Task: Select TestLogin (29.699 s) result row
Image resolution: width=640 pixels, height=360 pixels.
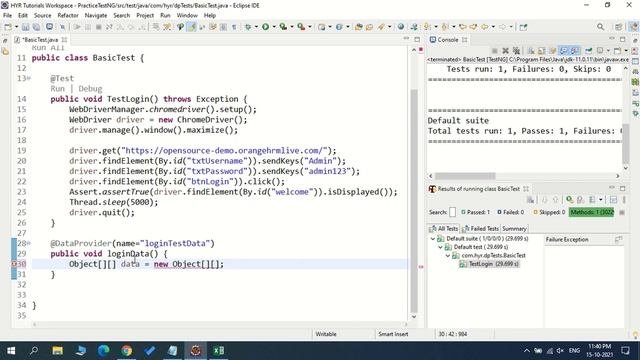Action: 489,264
